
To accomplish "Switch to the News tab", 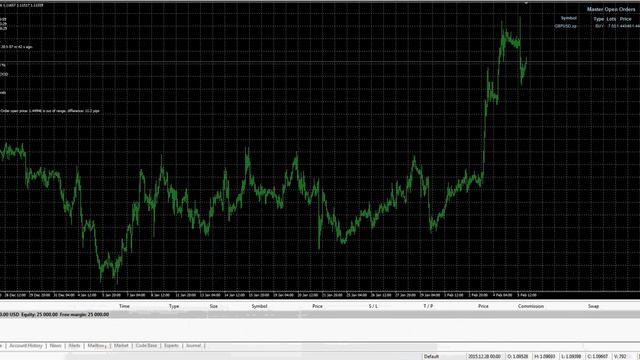I will click(56, 346).
